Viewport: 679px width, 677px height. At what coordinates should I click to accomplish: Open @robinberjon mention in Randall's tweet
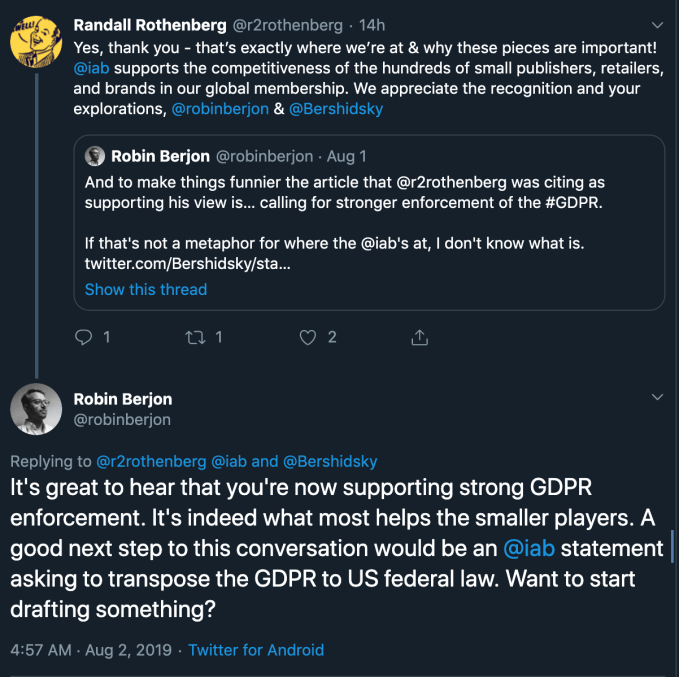[220, 109]
